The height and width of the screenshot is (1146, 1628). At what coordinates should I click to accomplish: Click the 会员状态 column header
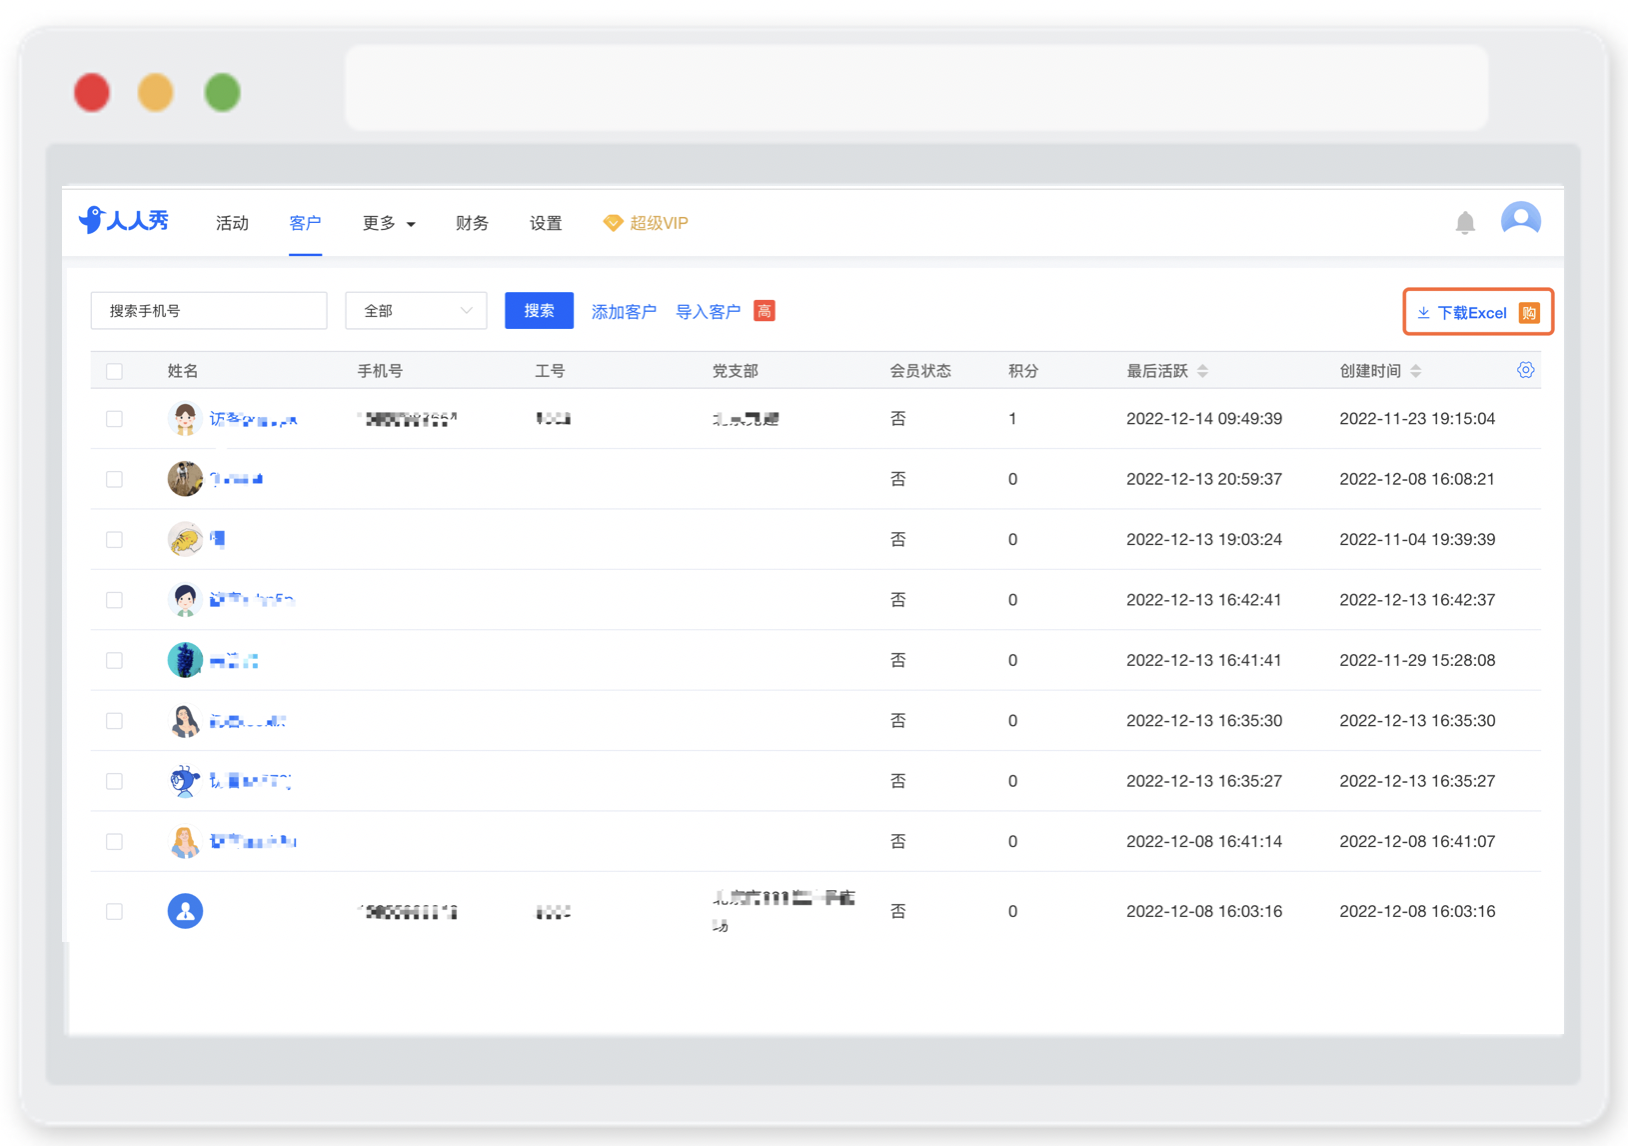point(920,371)
